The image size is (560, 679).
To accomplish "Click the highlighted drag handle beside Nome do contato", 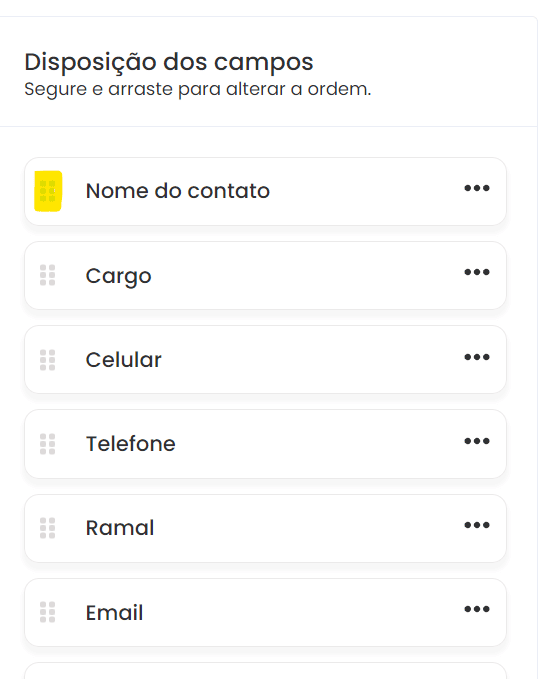I will click(x=48, y=191).
